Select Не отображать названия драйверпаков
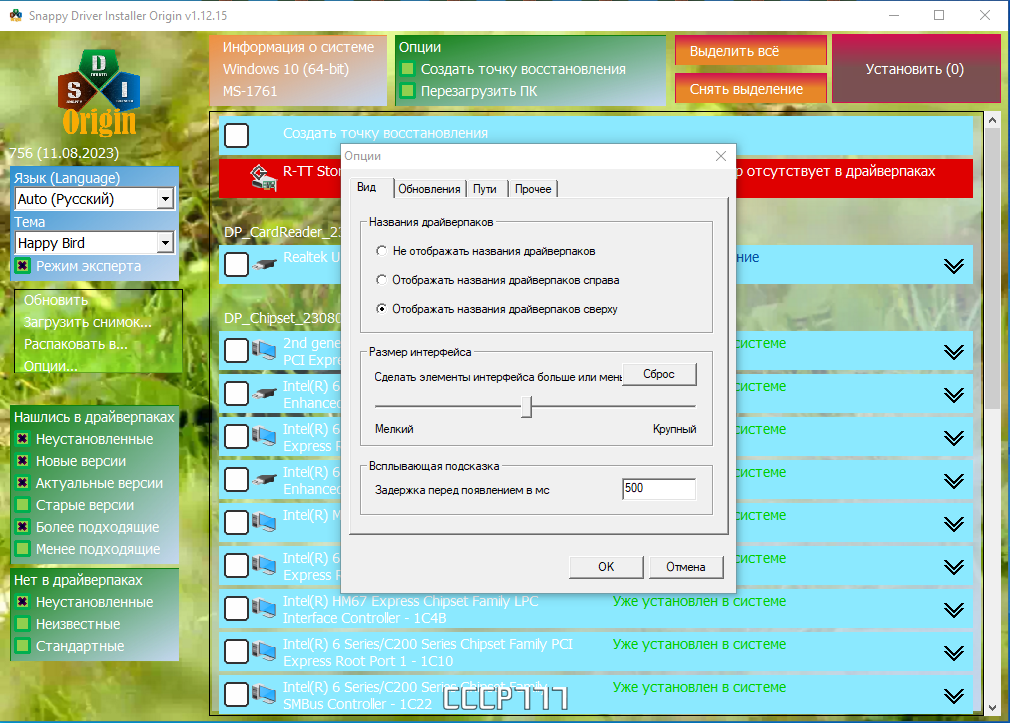Image resolution: width=1010 pixels, height=723 pixels. [x=381, y=251]
